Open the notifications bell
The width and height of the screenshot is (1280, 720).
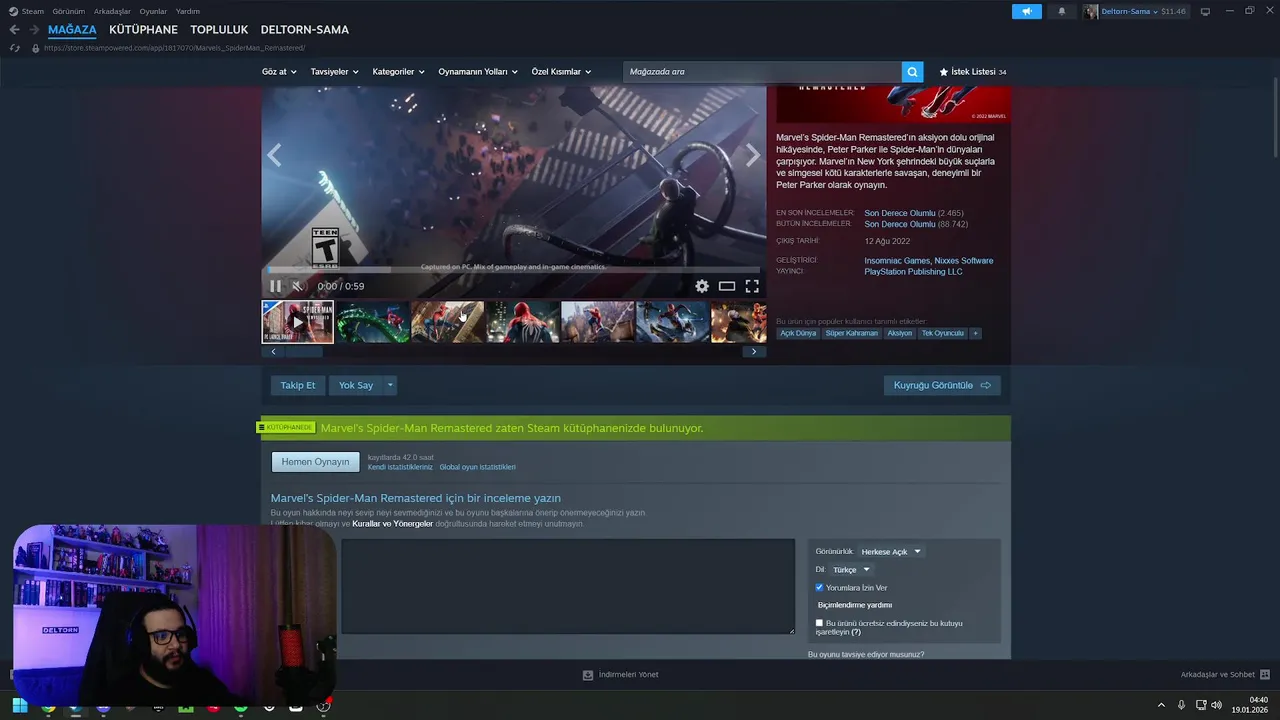coord(1061,11)
